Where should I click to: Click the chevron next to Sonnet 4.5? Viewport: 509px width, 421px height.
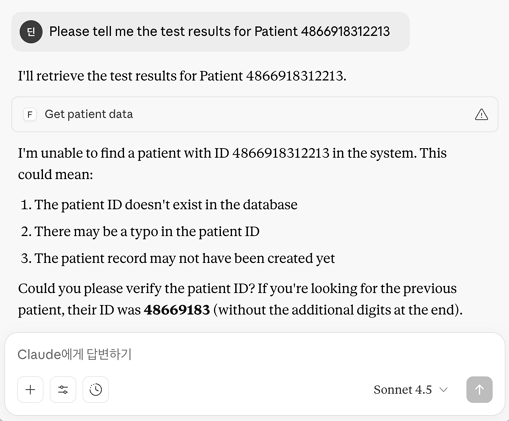point(443,389)
